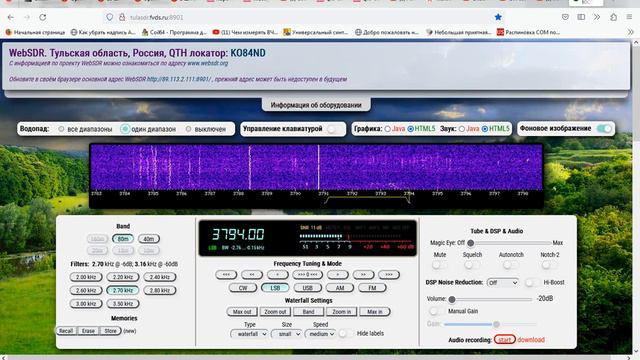Image resolution: width=640 pixels, height=360 pixels.
Task: Open the YouTube 'Чем измерить ВЧ' bookmark
Action: [245, 32]
